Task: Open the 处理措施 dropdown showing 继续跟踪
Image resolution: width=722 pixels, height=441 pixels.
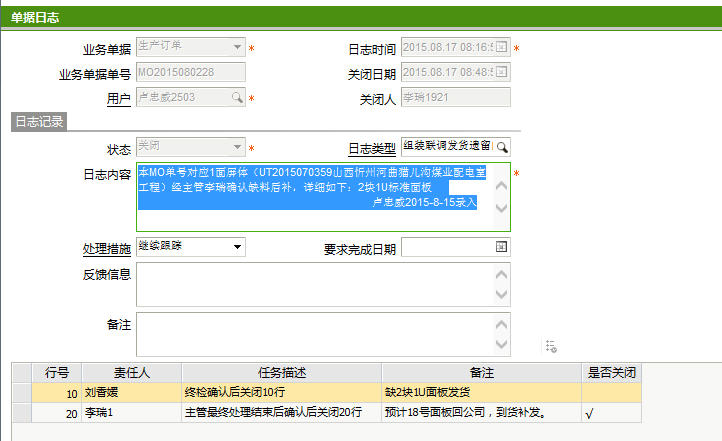Action: [237, 247]
